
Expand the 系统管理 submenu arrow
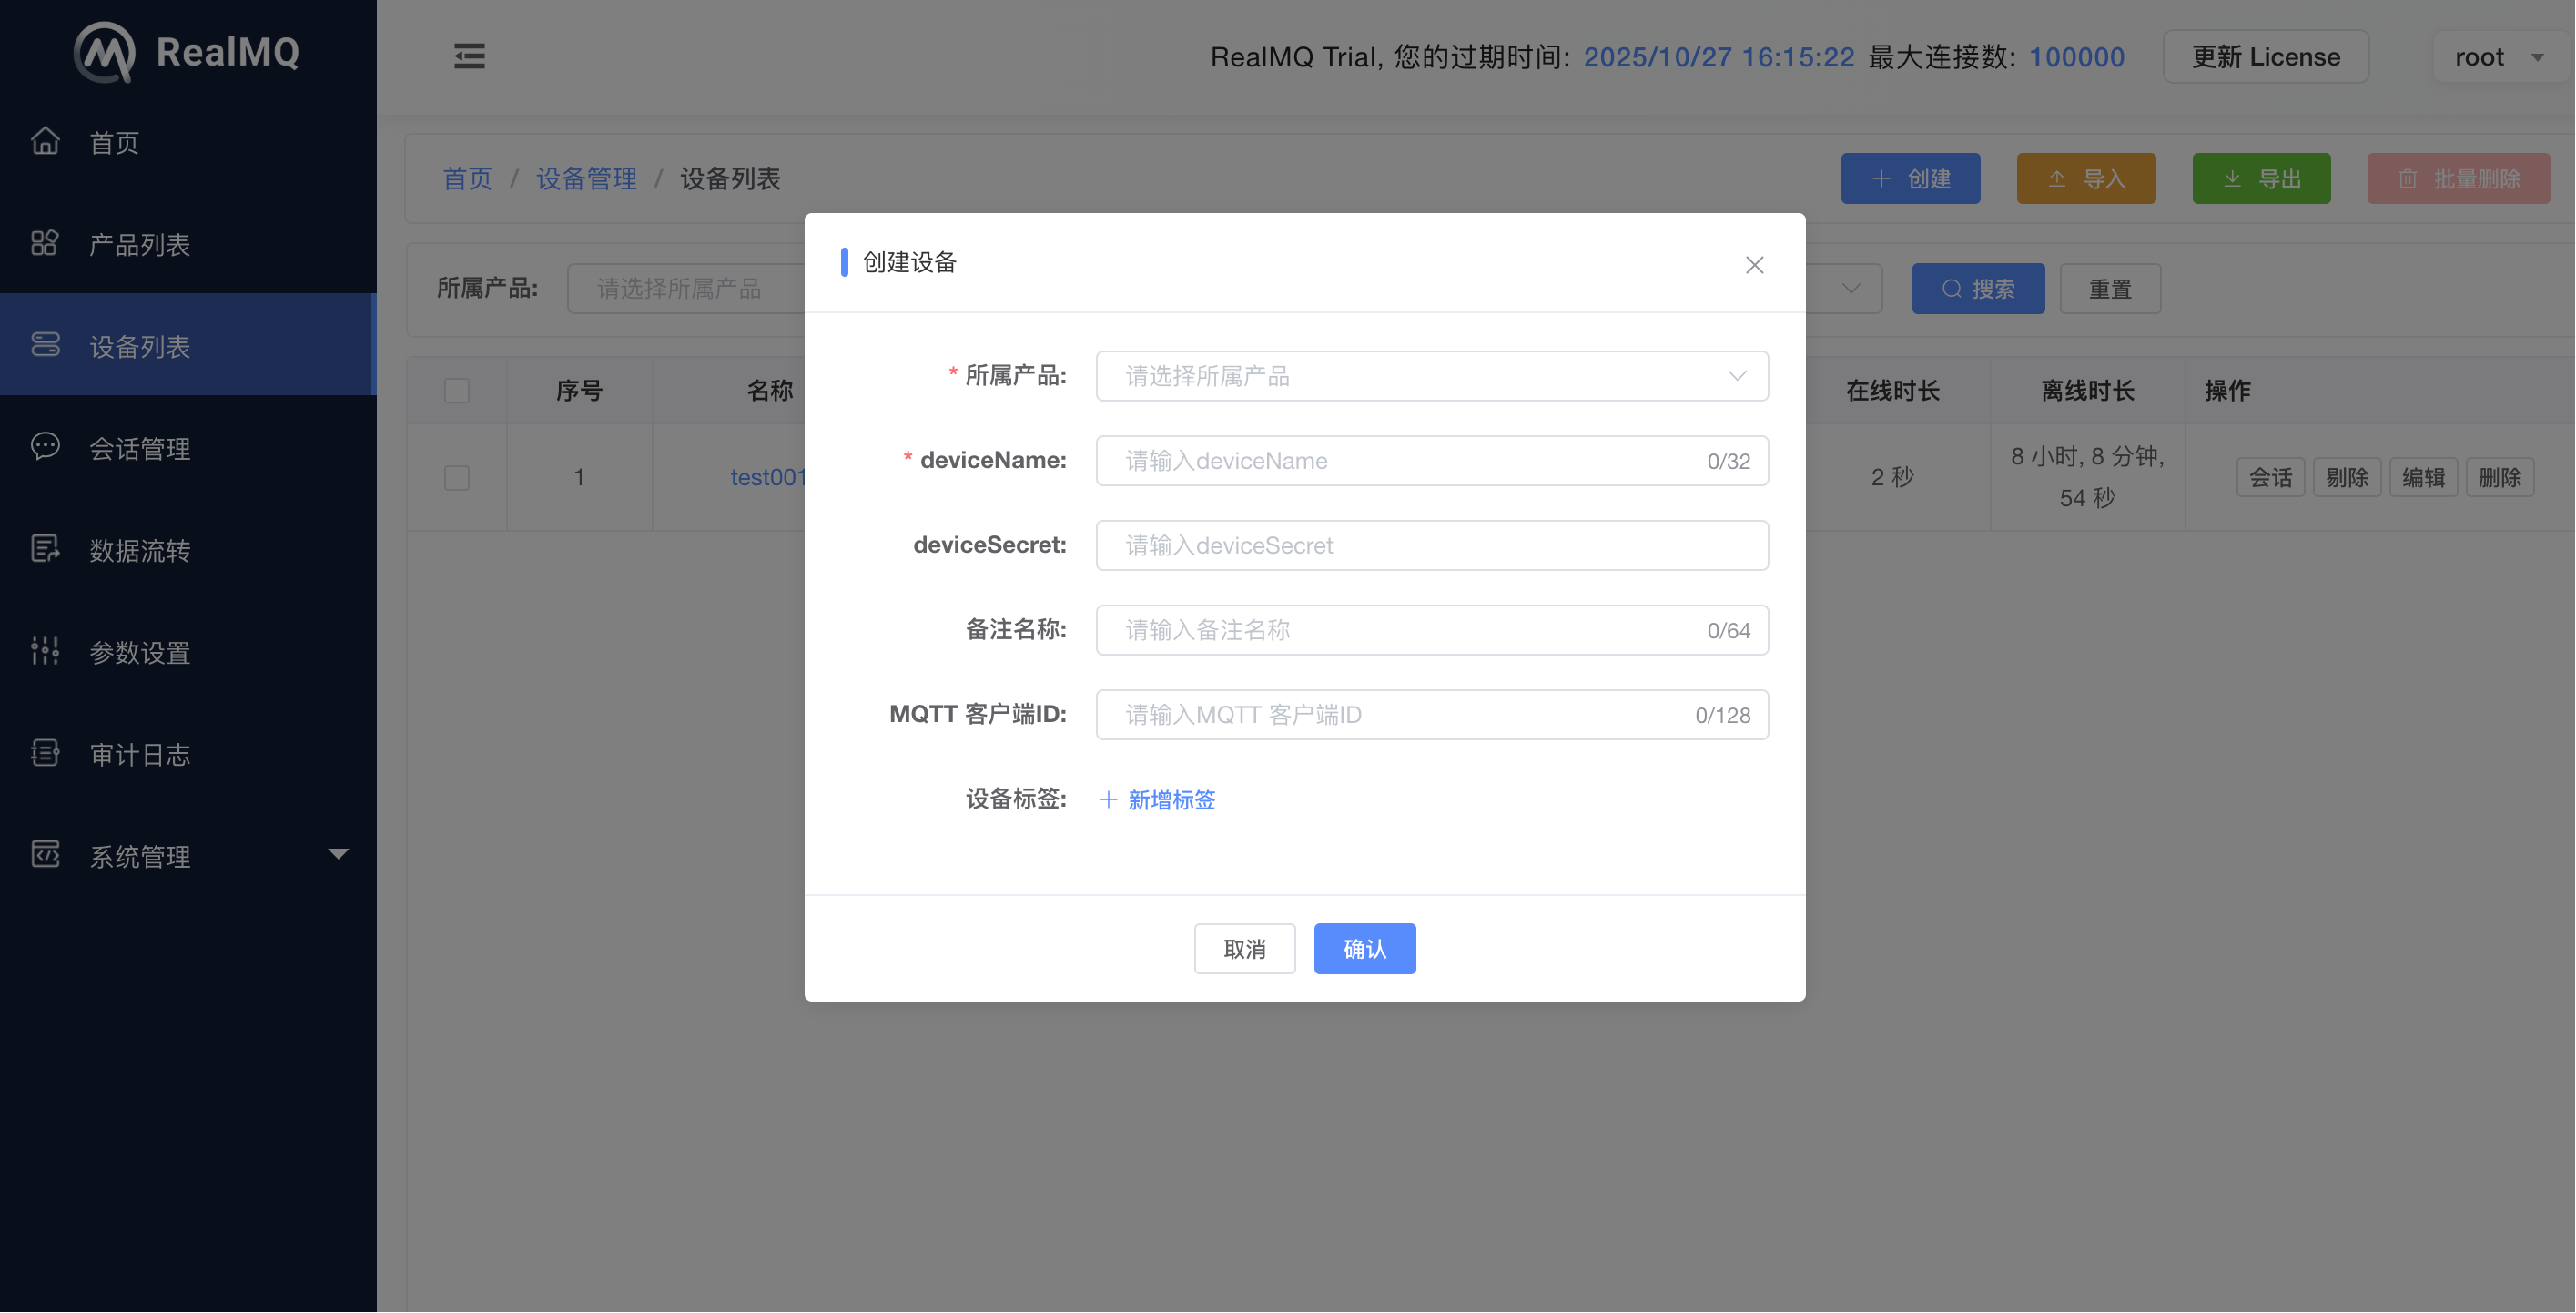pos(338,855)
